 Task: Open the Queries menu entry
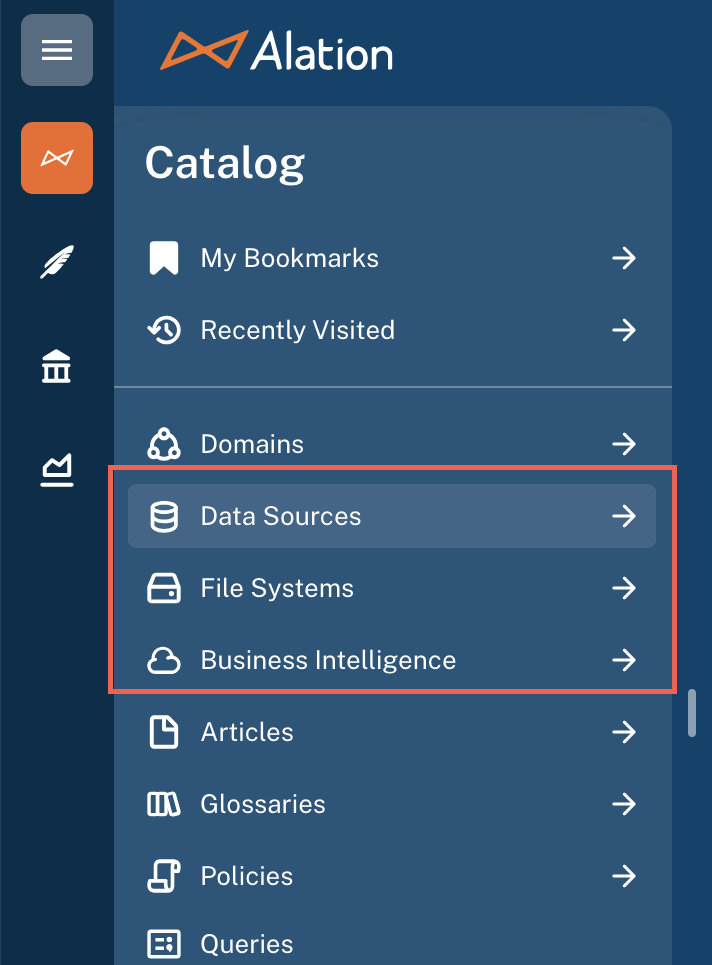392,943
